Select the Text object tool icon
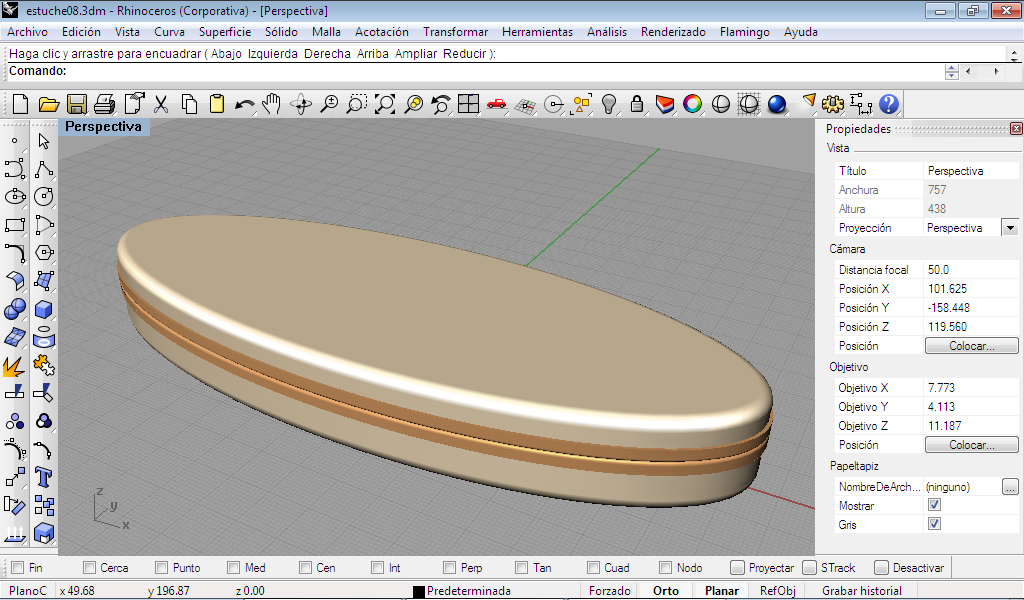Image resolution: width=1024 pixels, height=600 pixels. pos(43,476)
